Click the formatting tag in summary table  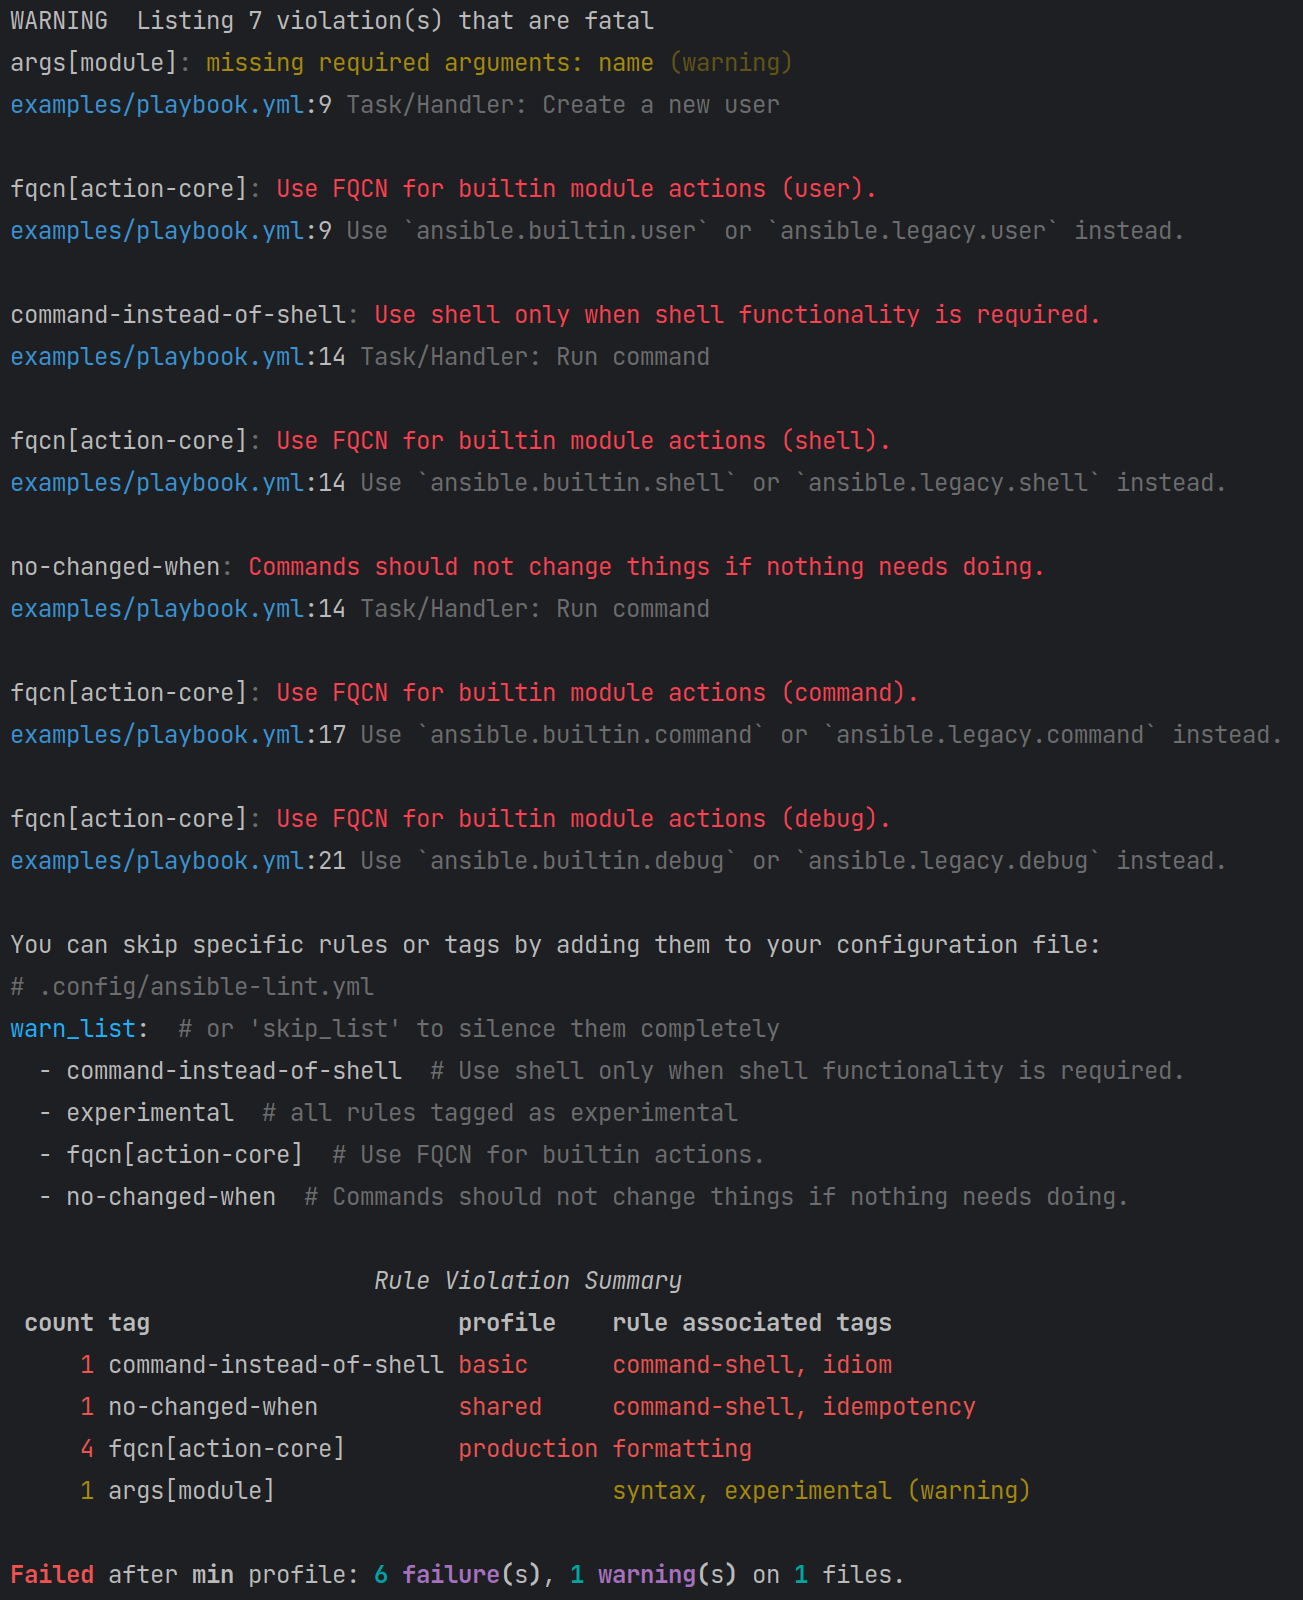[681, 1449]
